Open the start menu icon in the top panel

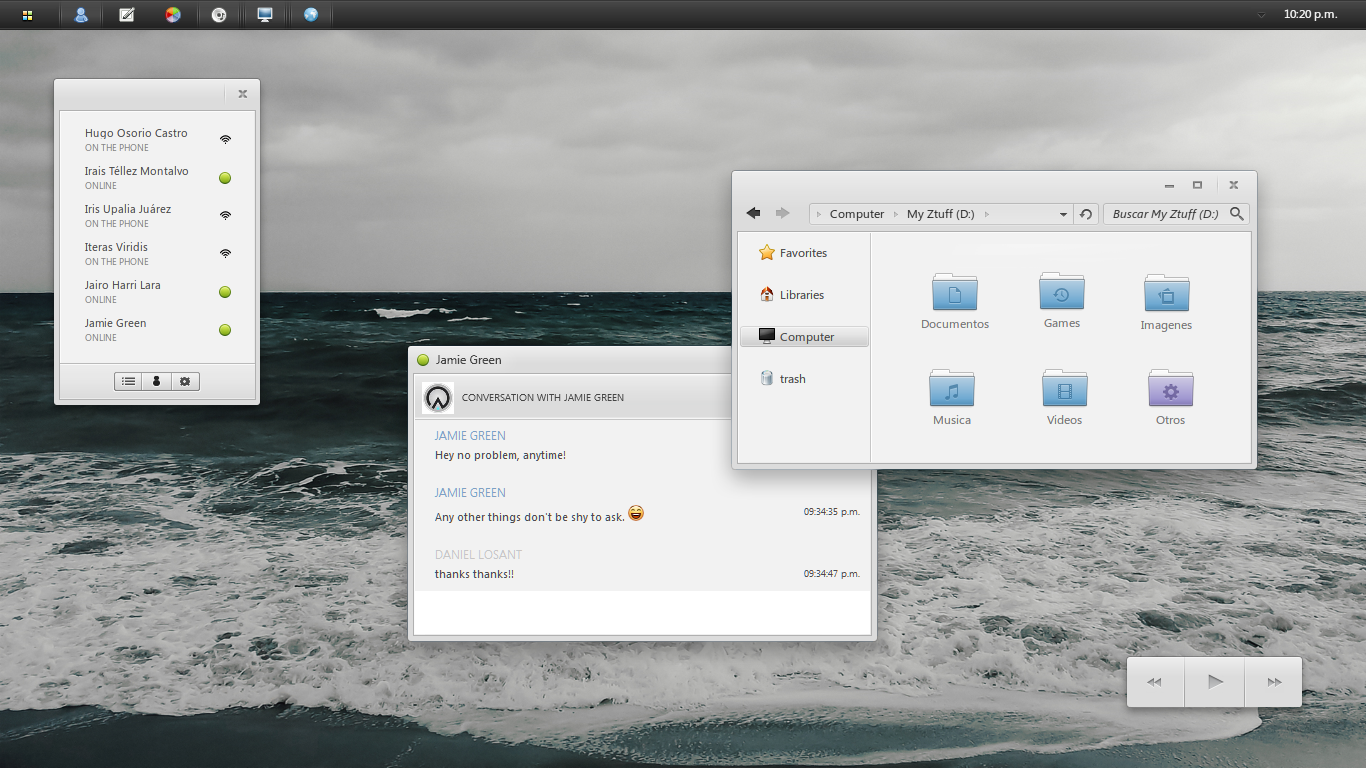pos(27,15)
